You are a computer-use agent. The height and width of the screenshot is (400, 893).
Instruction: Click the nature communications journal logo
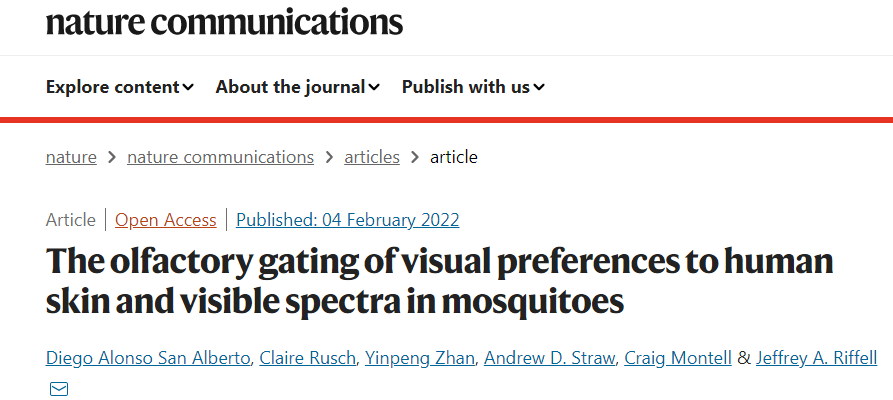pyautogui.click(x=224, y=22)
